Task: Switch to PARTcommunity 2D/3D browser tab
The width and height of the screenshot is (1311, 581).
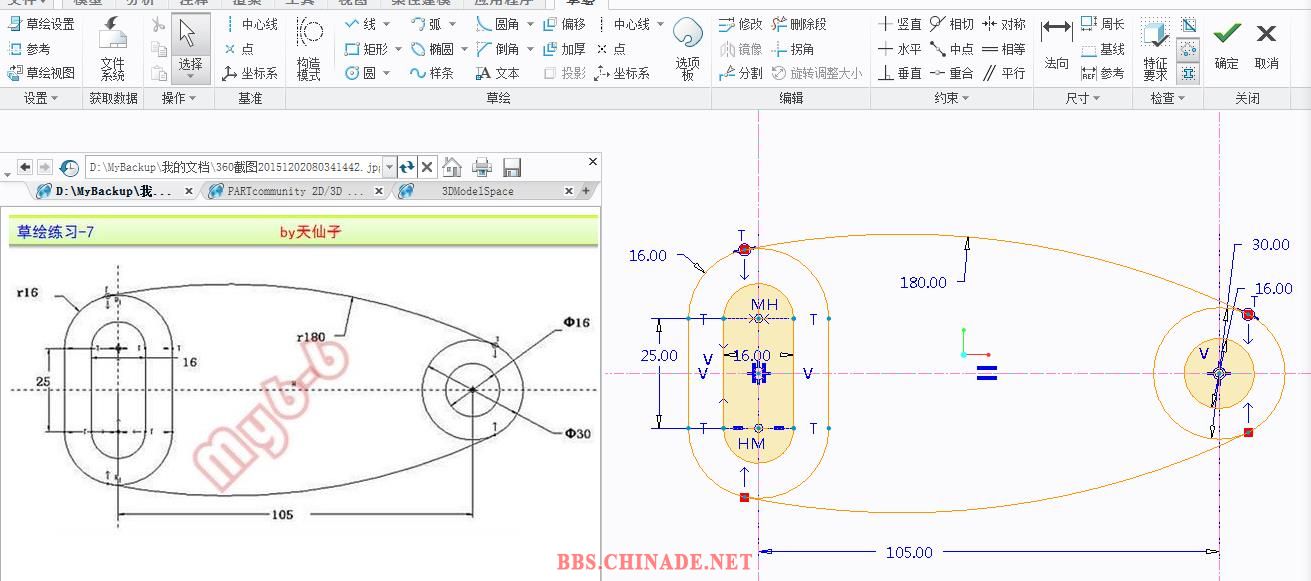Action: [296, 191]
